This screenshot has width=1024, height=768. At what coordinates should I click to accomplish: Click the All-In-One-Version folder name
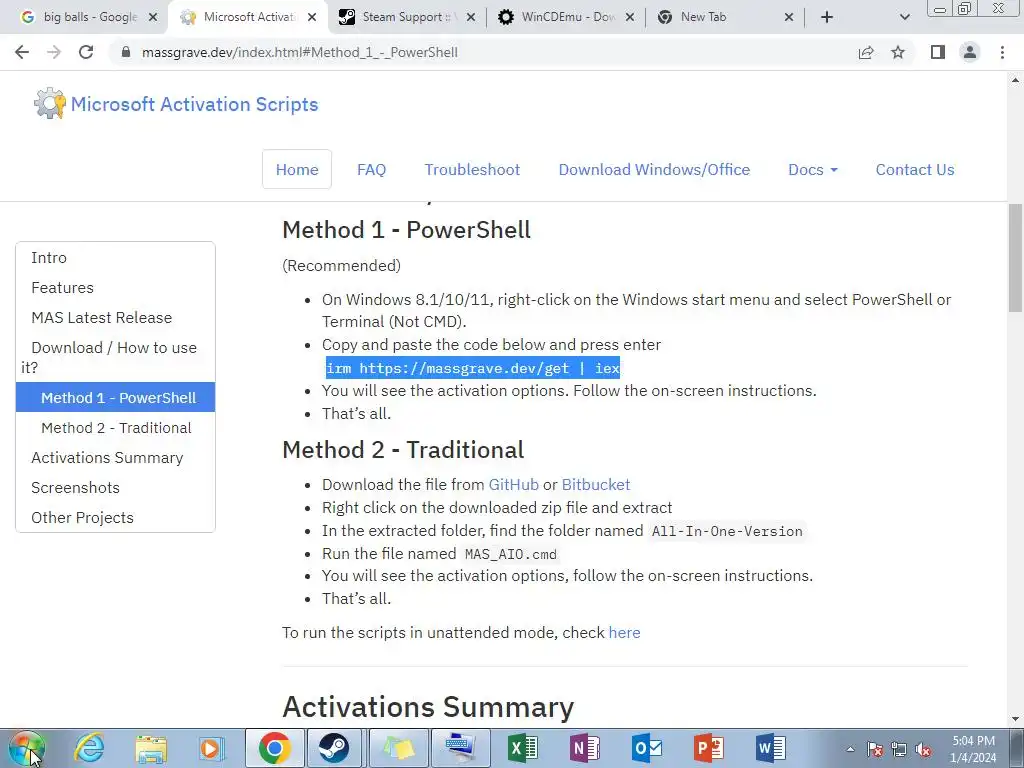click(727, 531)
